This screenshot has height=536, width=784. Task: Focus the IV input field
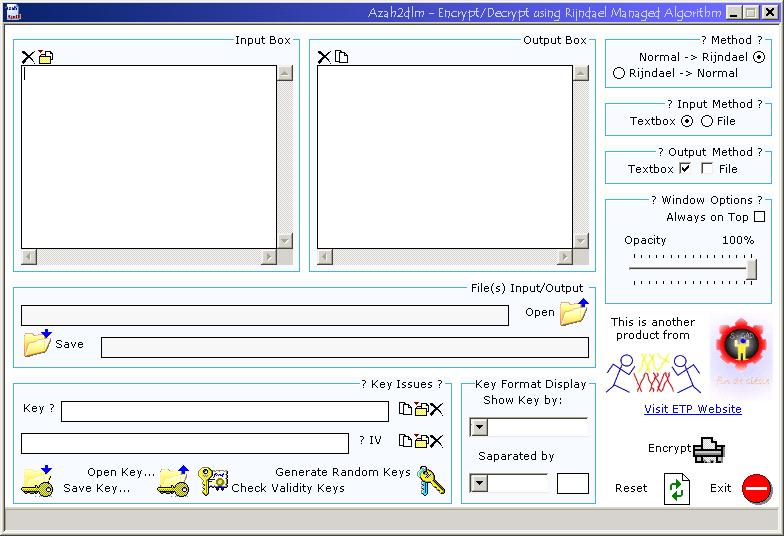coord(185,444)
